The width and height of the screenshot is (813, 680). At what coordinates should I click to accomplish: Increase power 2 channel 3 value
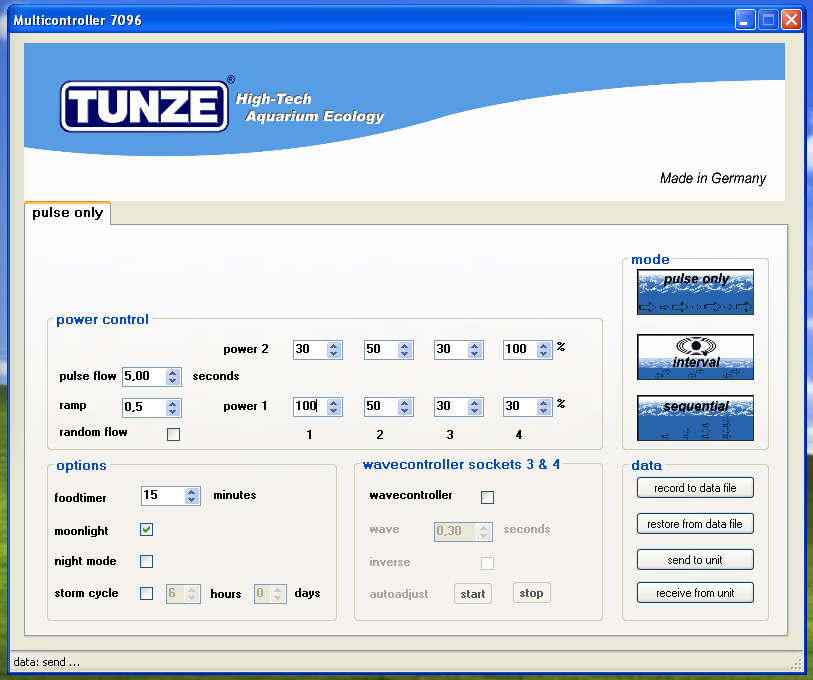click(474, 345)
